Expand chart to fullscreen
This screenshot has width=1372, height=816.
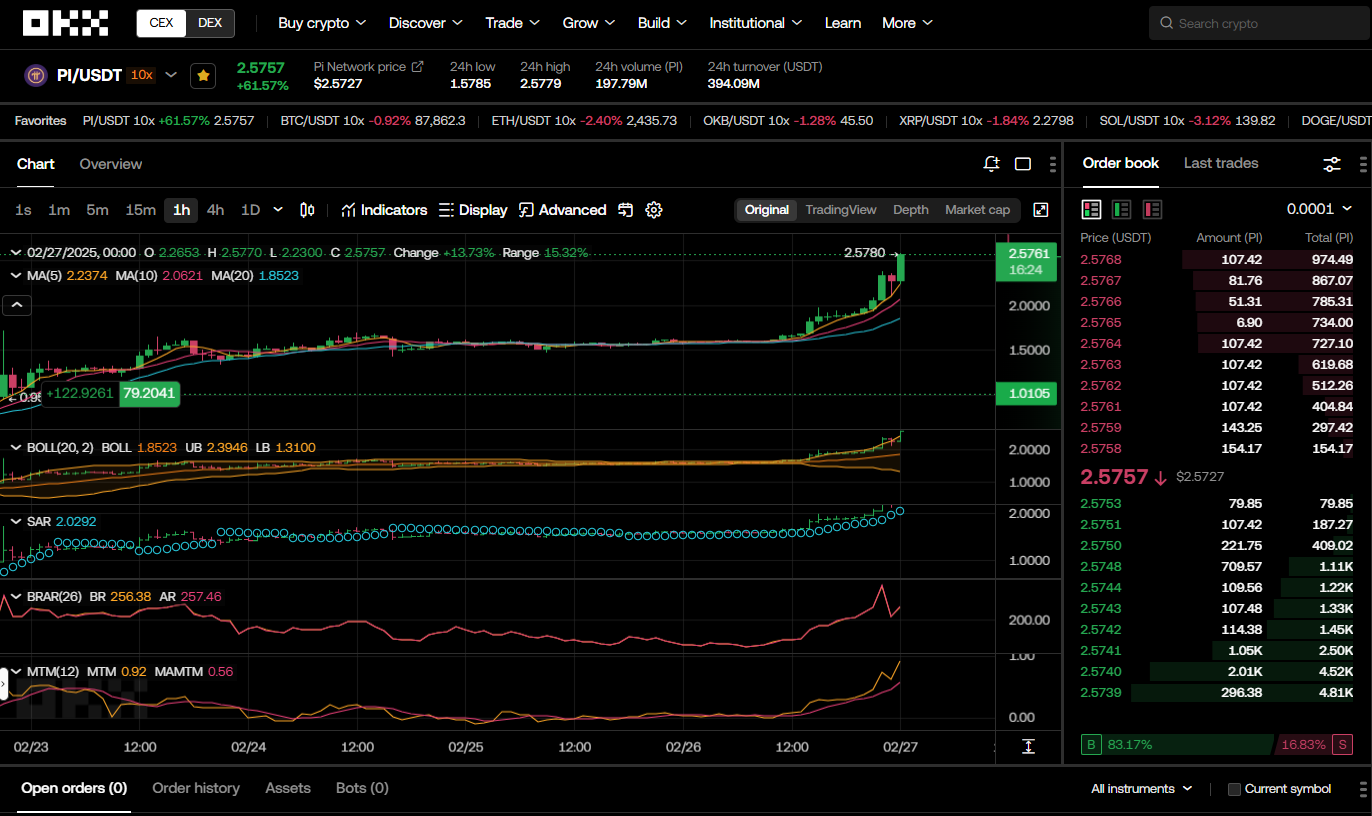tap(1040, 210)
